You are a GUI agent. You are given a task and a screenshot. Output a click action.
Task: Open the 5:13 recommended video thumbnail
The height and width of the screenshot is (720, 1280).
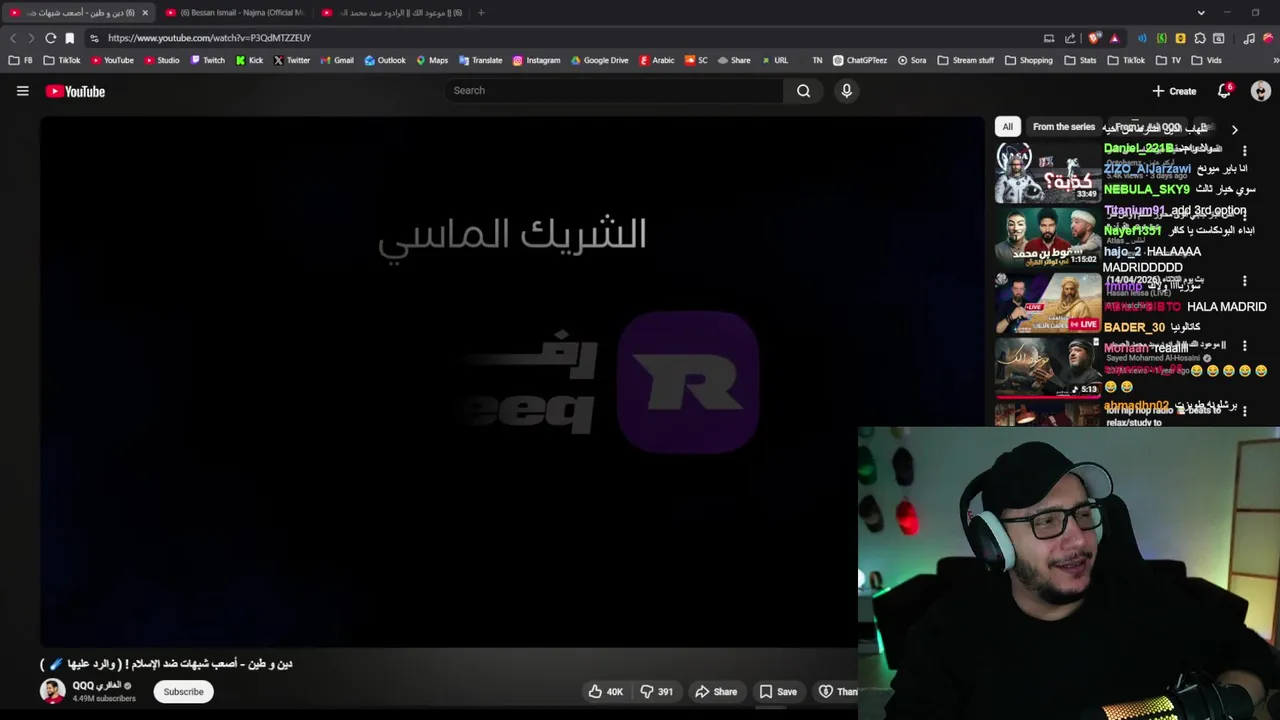click(x=1047, y=368)
